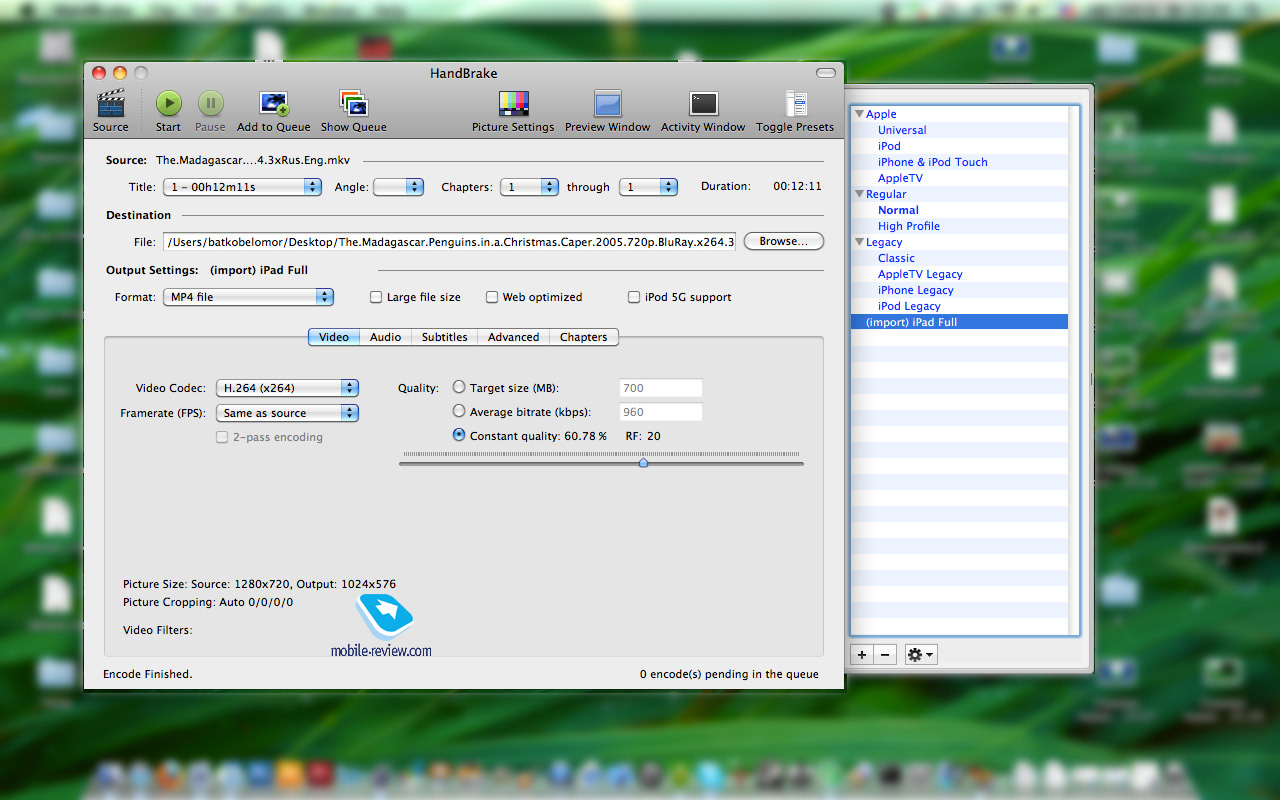The height and width of the screenshot is (800, 1280).
Task: Switch to the Audio tab
Action: (x=385, y=337)
